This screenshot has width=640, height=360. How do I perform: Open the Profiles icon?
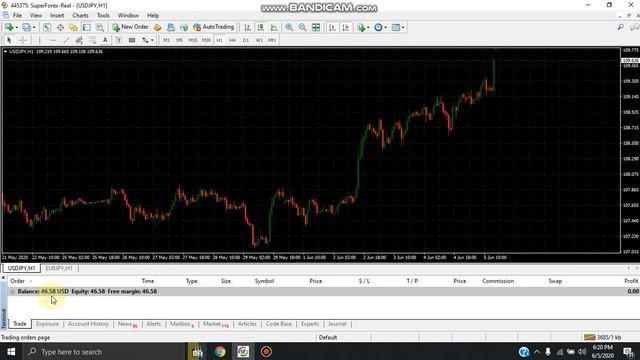[x=26, y=27]
